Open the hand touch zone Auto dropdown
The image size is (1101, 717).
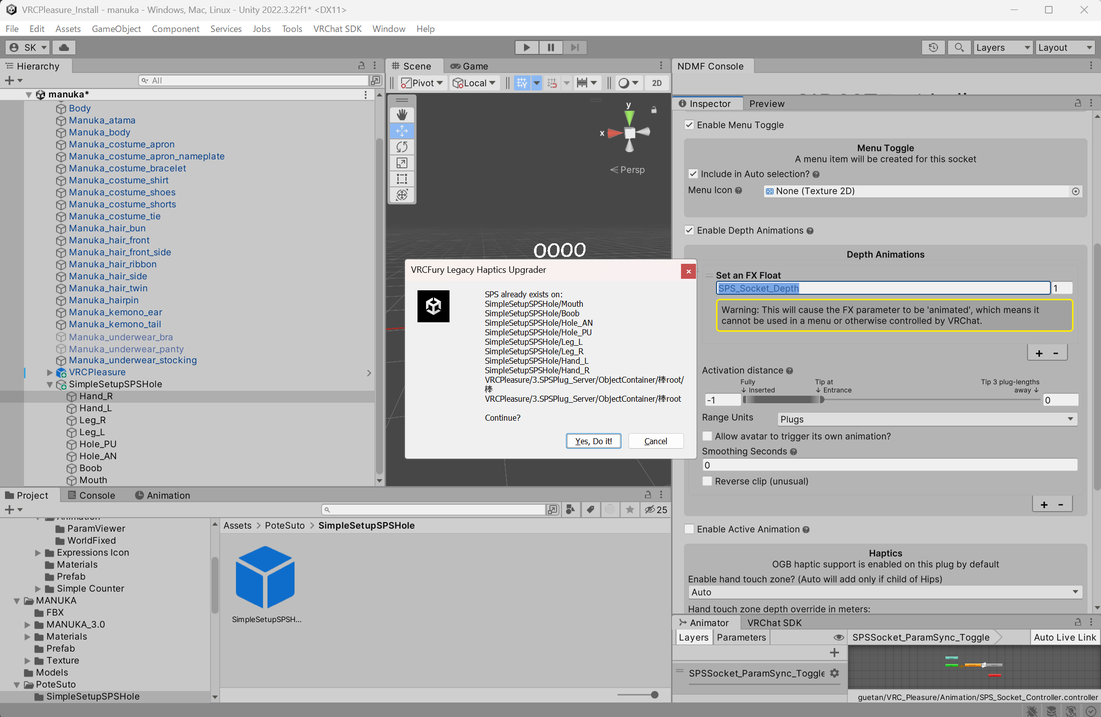(x=885, y=592)
